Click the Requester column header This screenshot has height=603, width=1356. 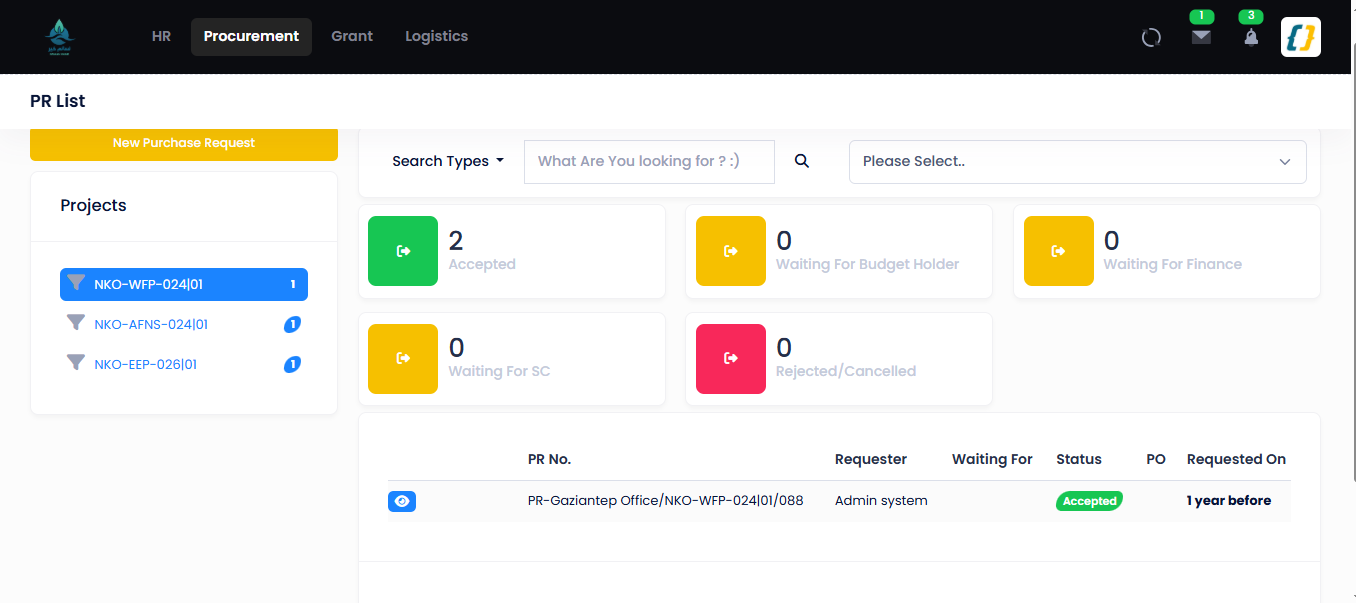point(871,459)
